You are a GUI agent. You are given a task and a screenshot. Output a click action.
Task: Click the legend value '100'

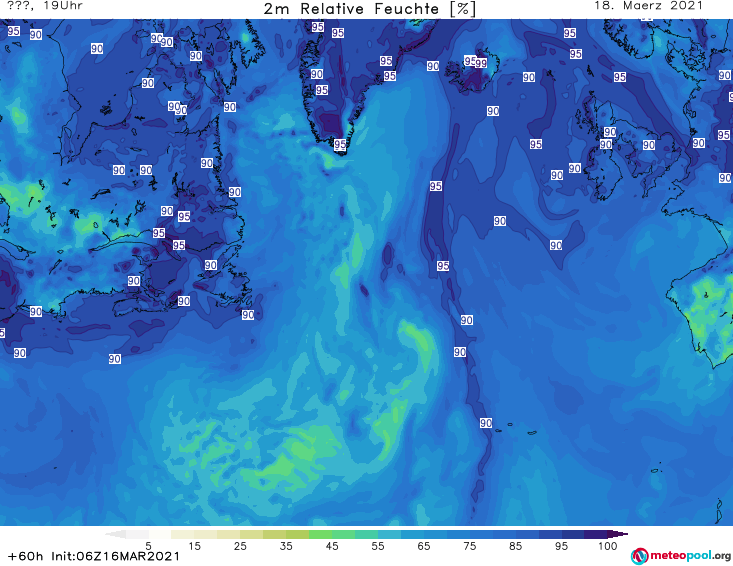pyautogui.click(x=607, y=546)
